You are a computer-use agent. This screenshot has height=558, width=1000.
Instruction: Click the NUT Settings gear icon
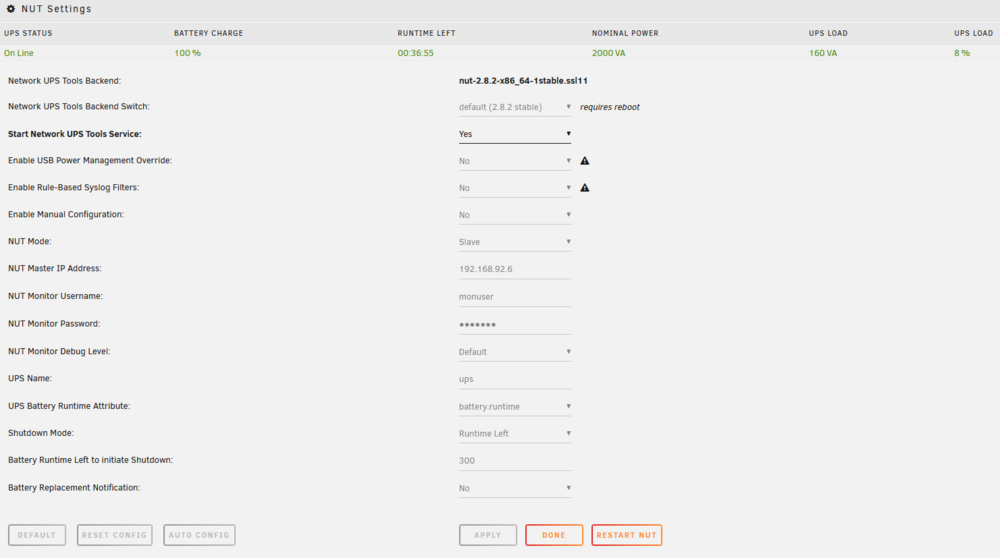(11, 9)
